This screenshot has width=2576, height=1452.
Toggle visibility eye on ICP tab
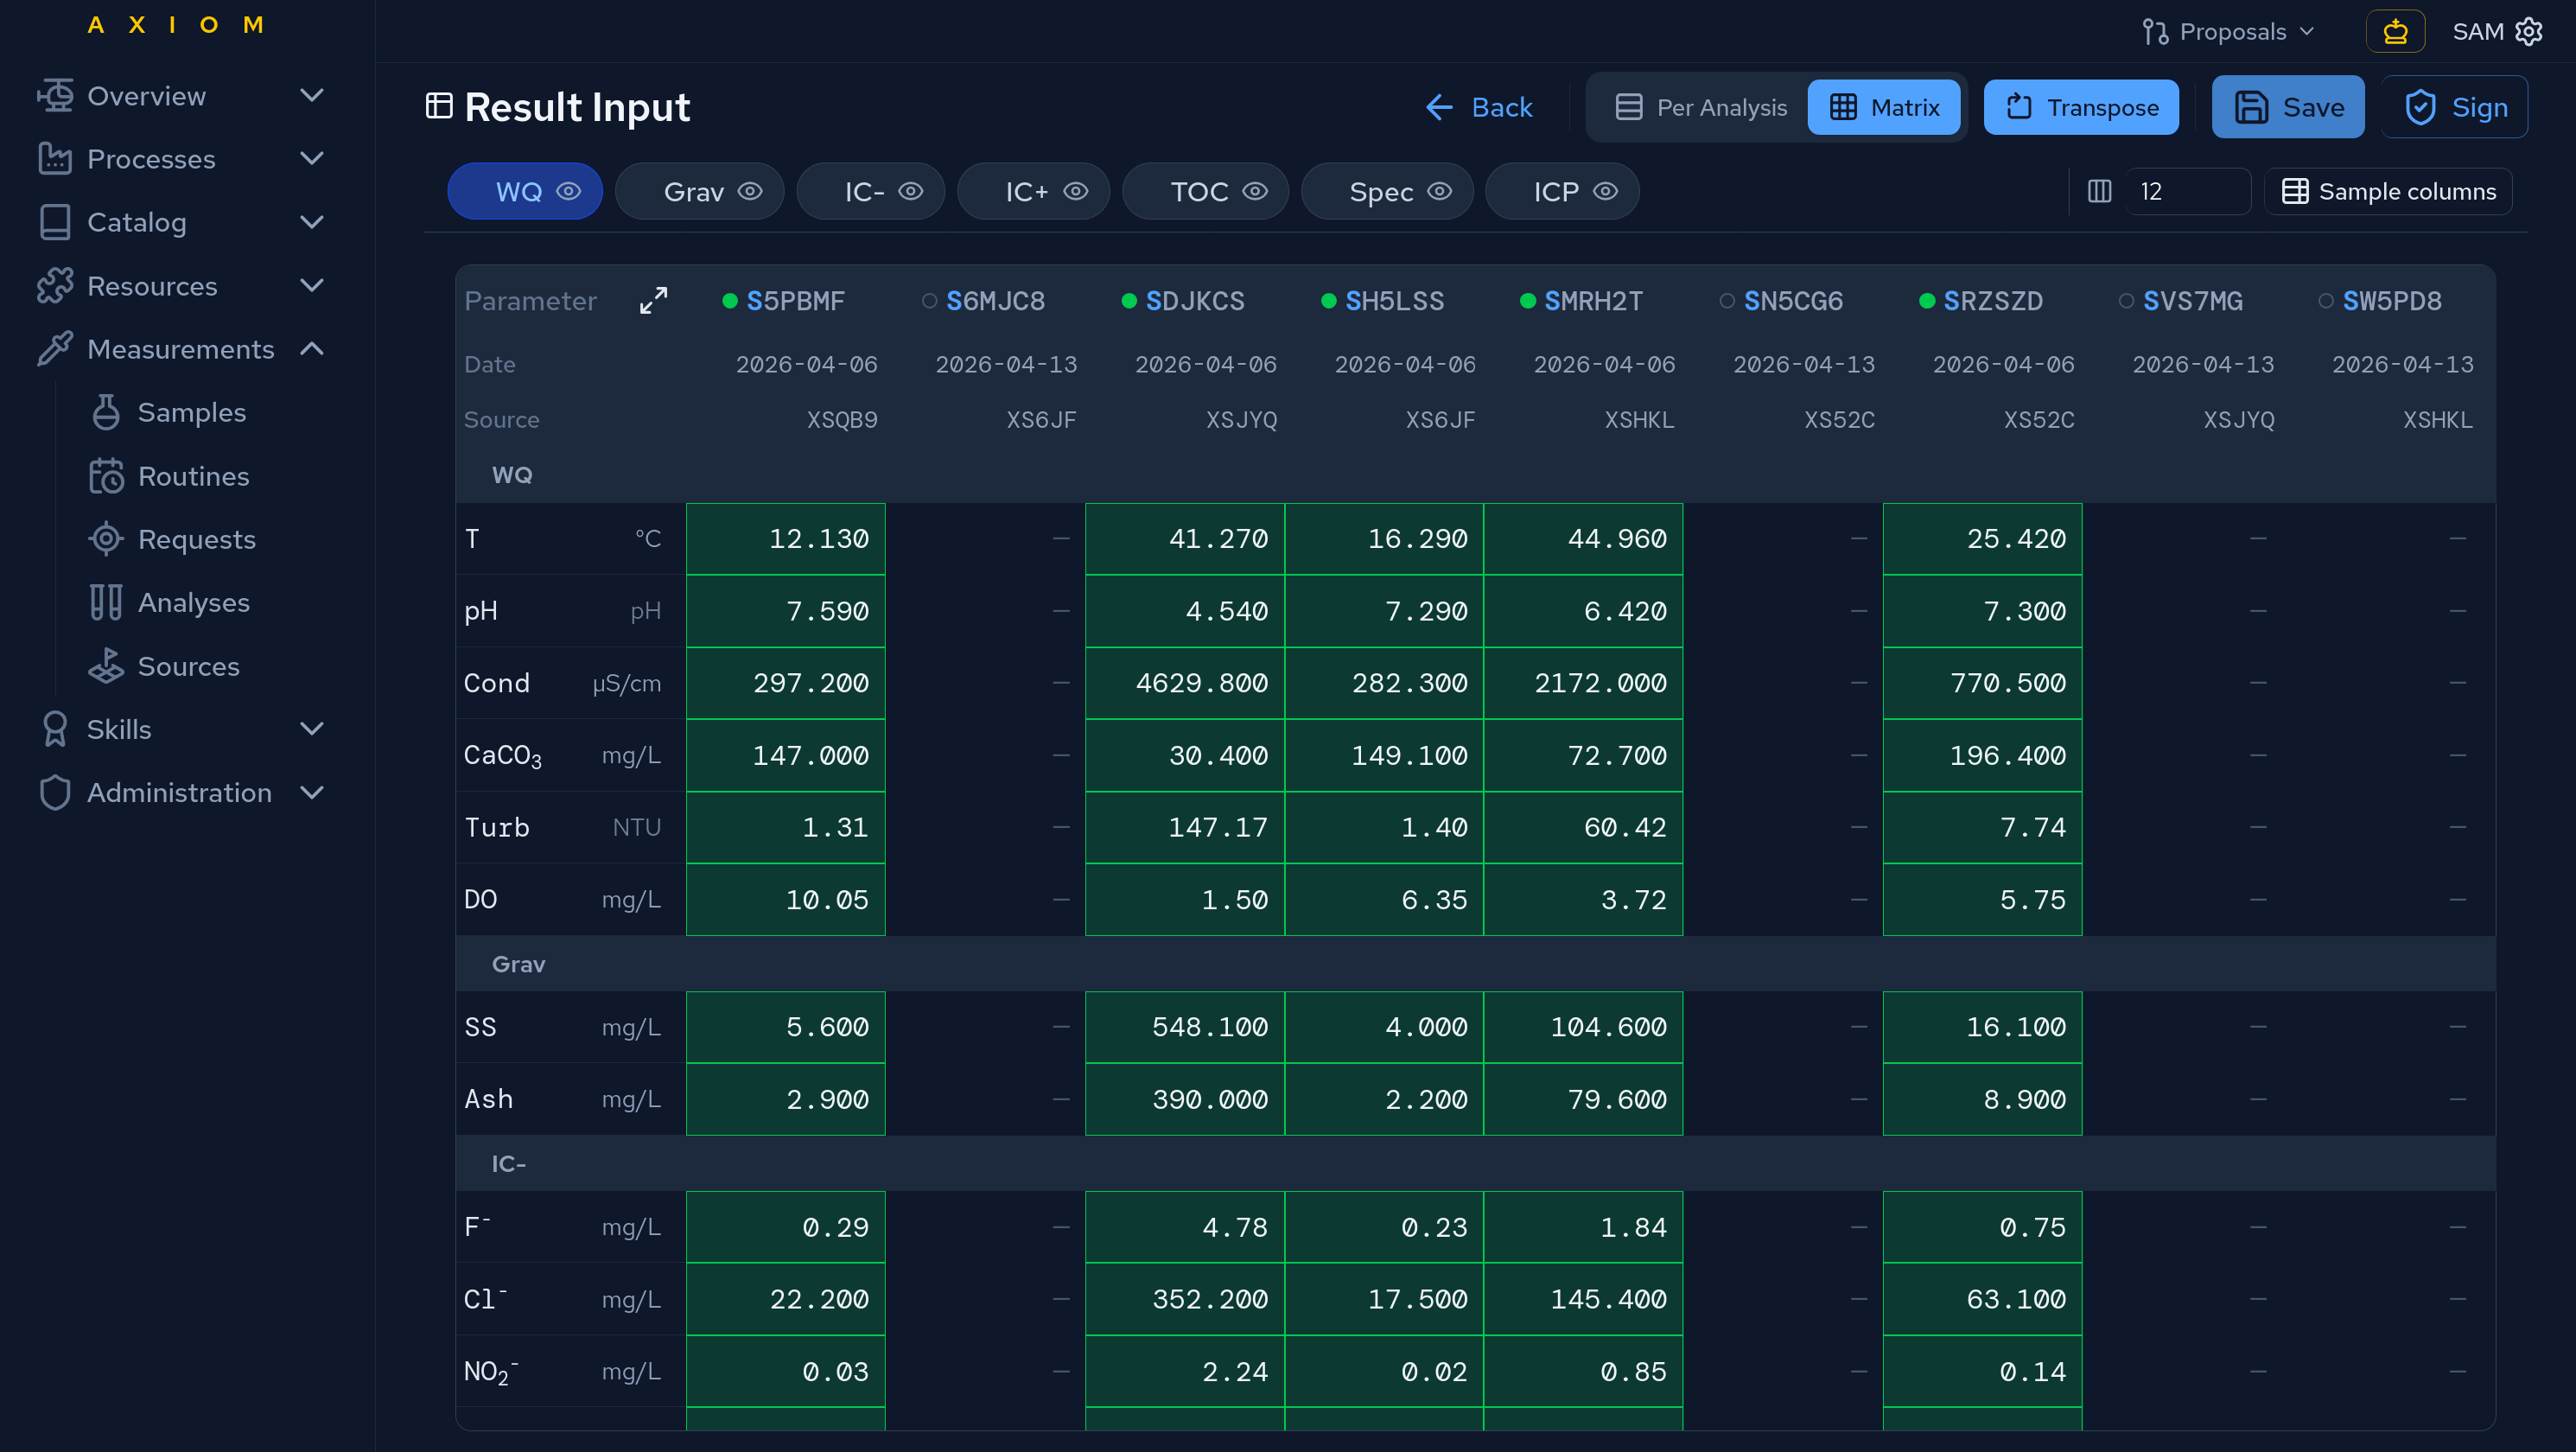pyautogui.click(x=1605, y=191)
